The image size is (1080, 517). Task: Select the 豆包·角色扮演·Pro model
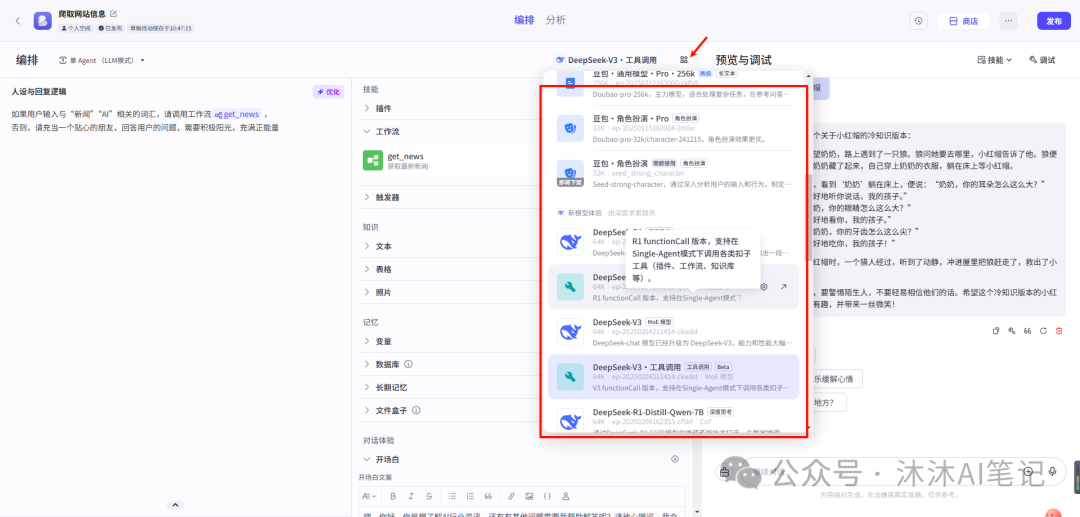coord(674,128)
